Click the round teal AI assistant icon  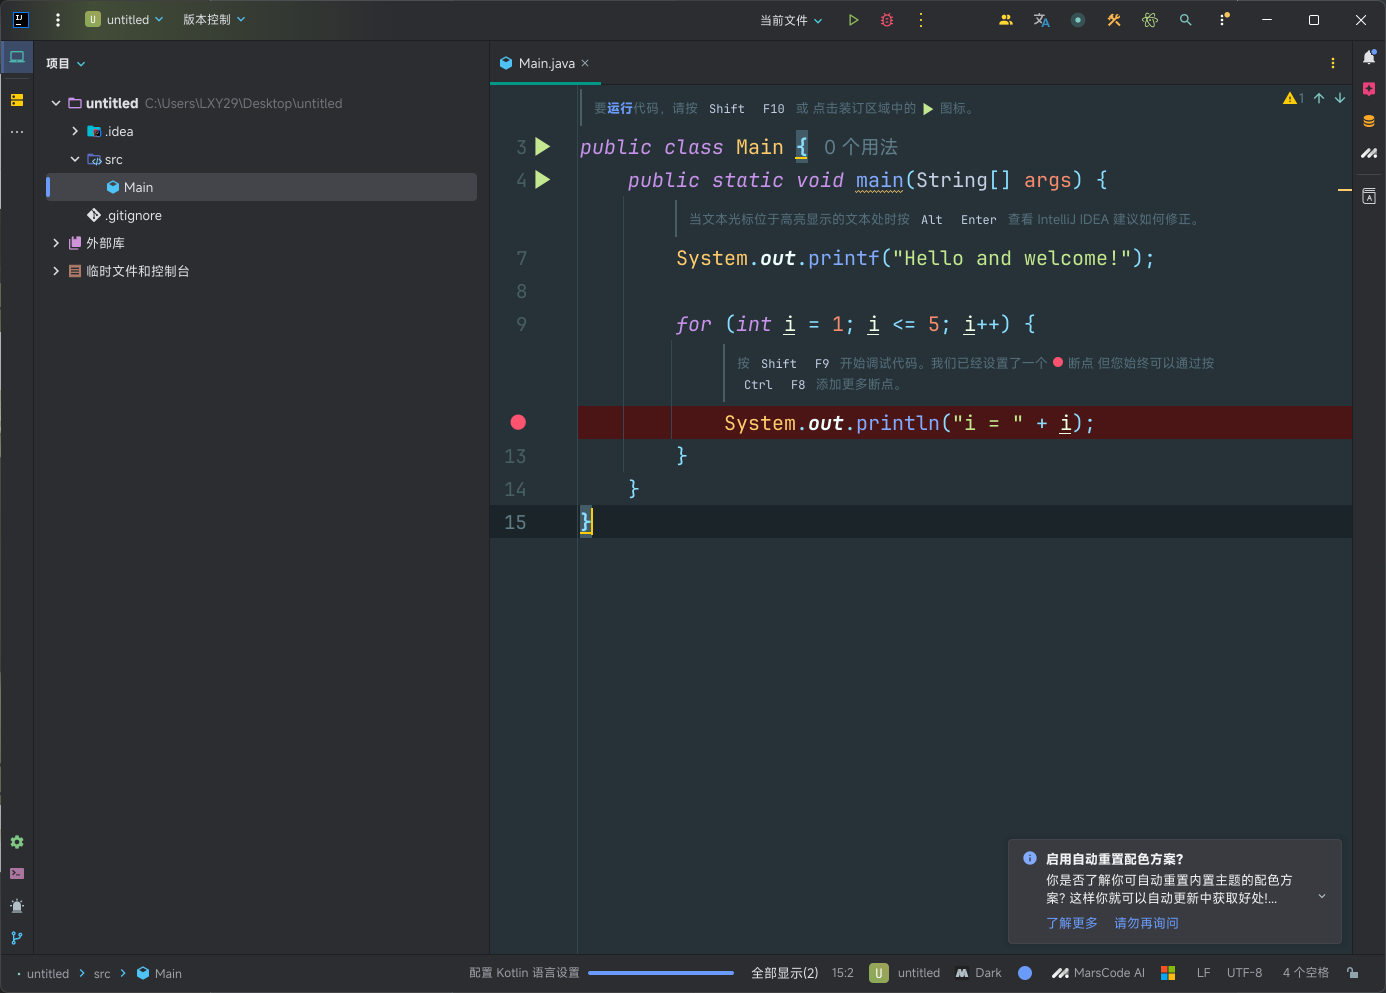click(x=1078, y=20)
